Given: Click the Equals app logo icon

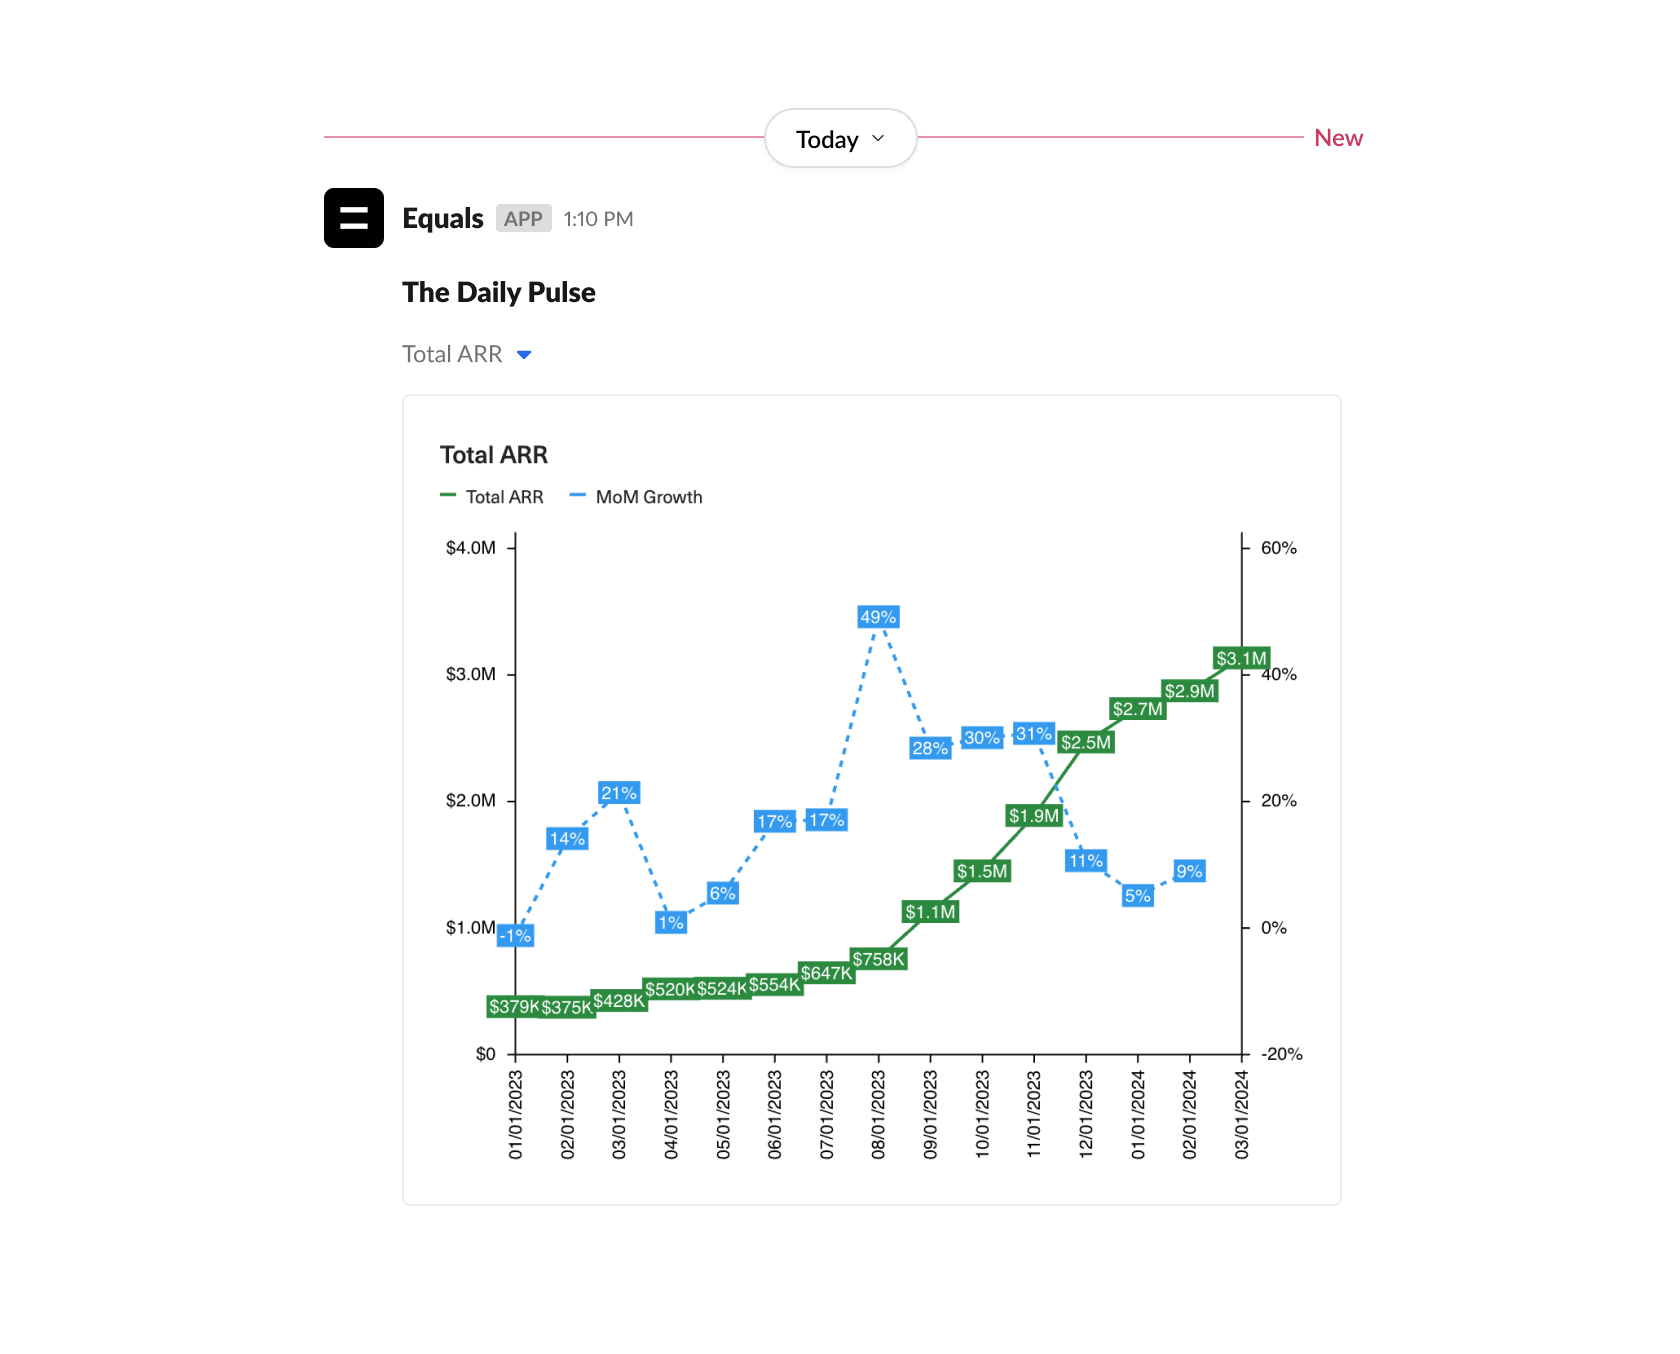Looking at the screenshot, I should (x=353, y=218).
